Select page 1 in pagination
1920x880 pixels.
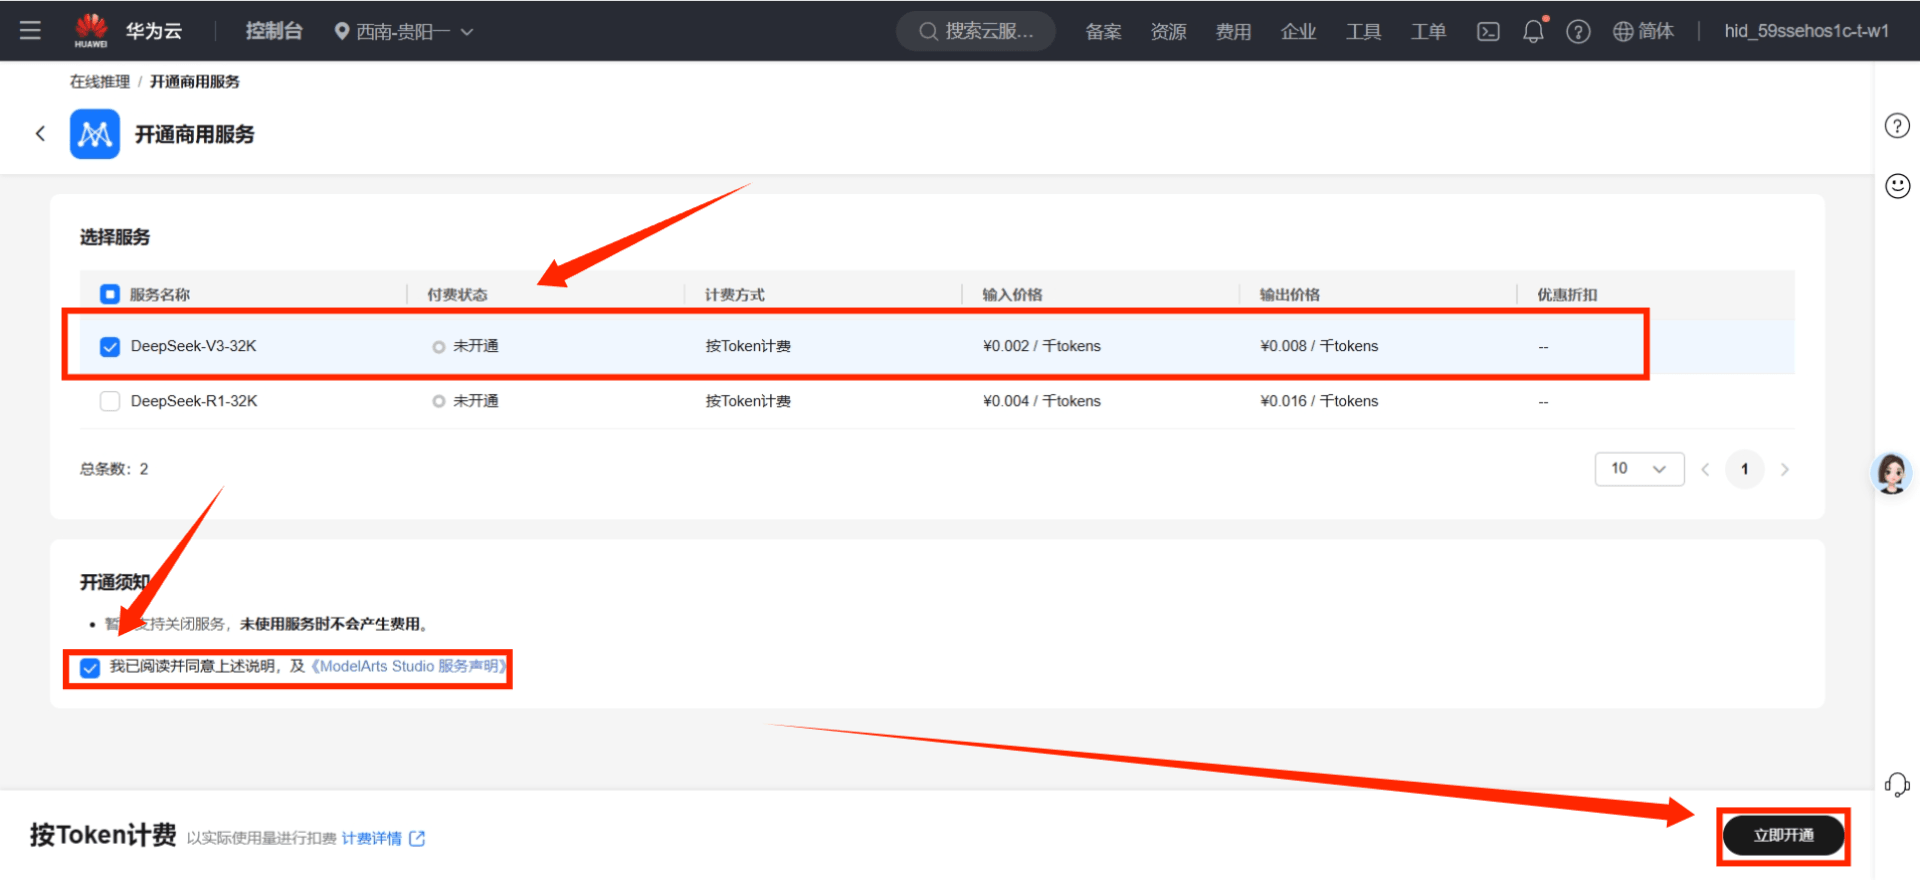(x=1745, y=469)
